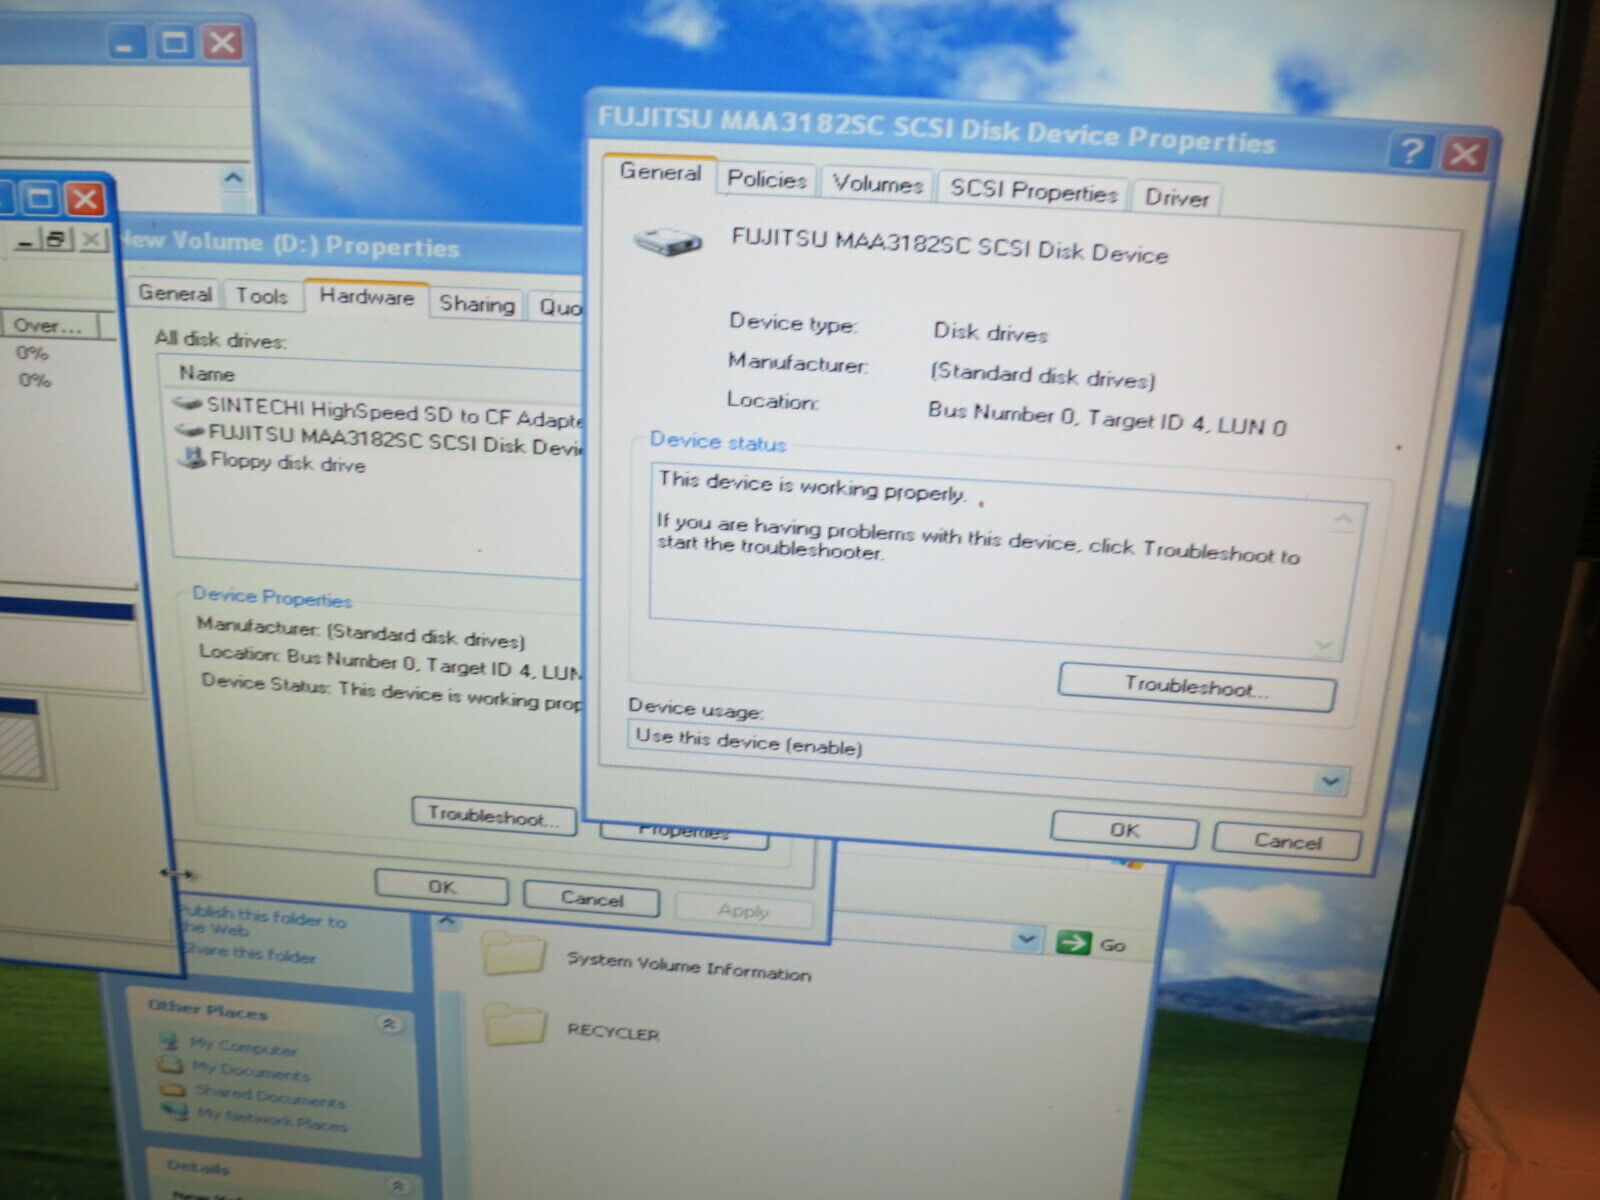Screen dimensions: 1600x1200
Task: Close the top-left background window
Action: pos(223,43)
